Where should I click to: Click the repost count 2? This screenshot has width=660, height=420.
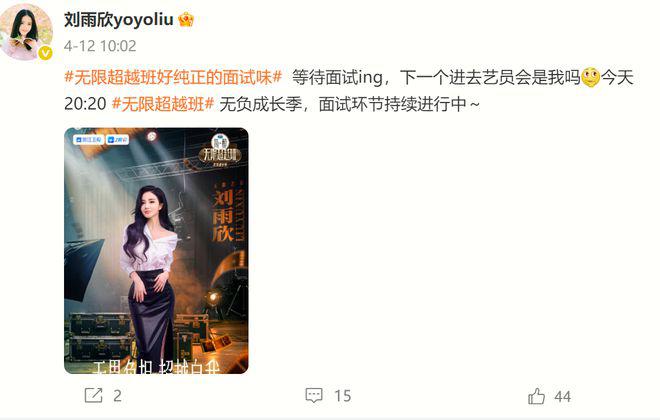[x=117, y=396]
